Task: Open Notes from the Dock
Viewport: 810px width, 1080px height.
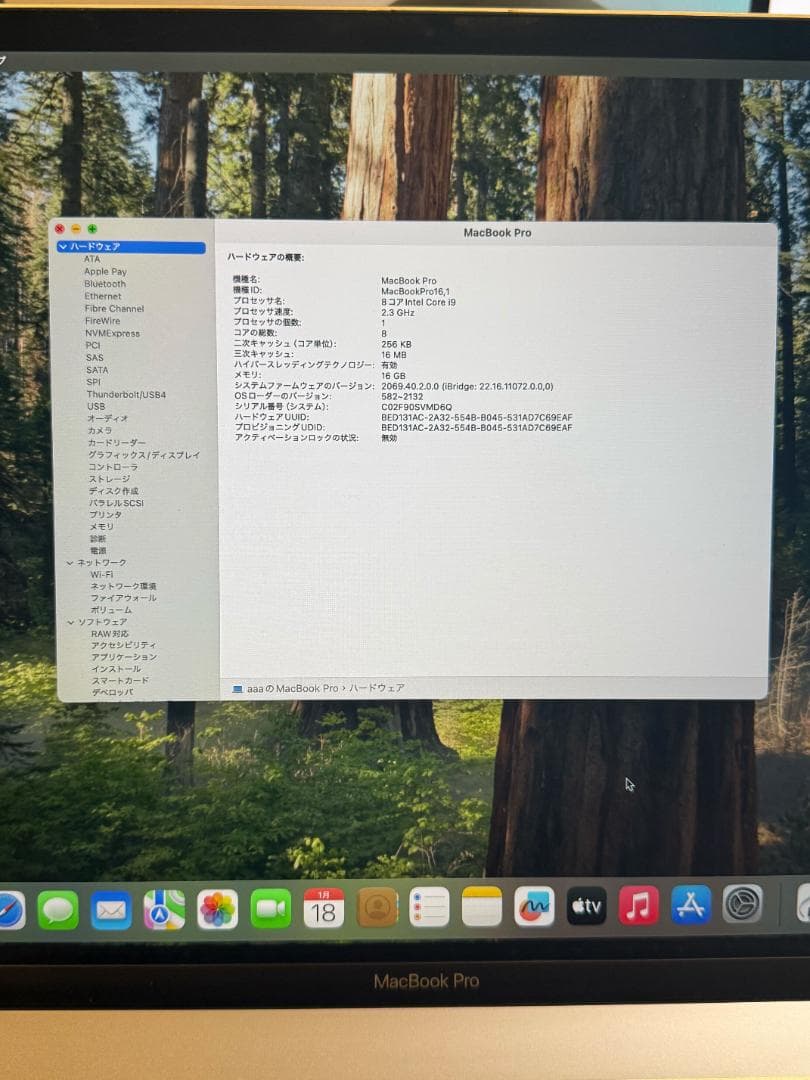Action: tap(480, 906)
